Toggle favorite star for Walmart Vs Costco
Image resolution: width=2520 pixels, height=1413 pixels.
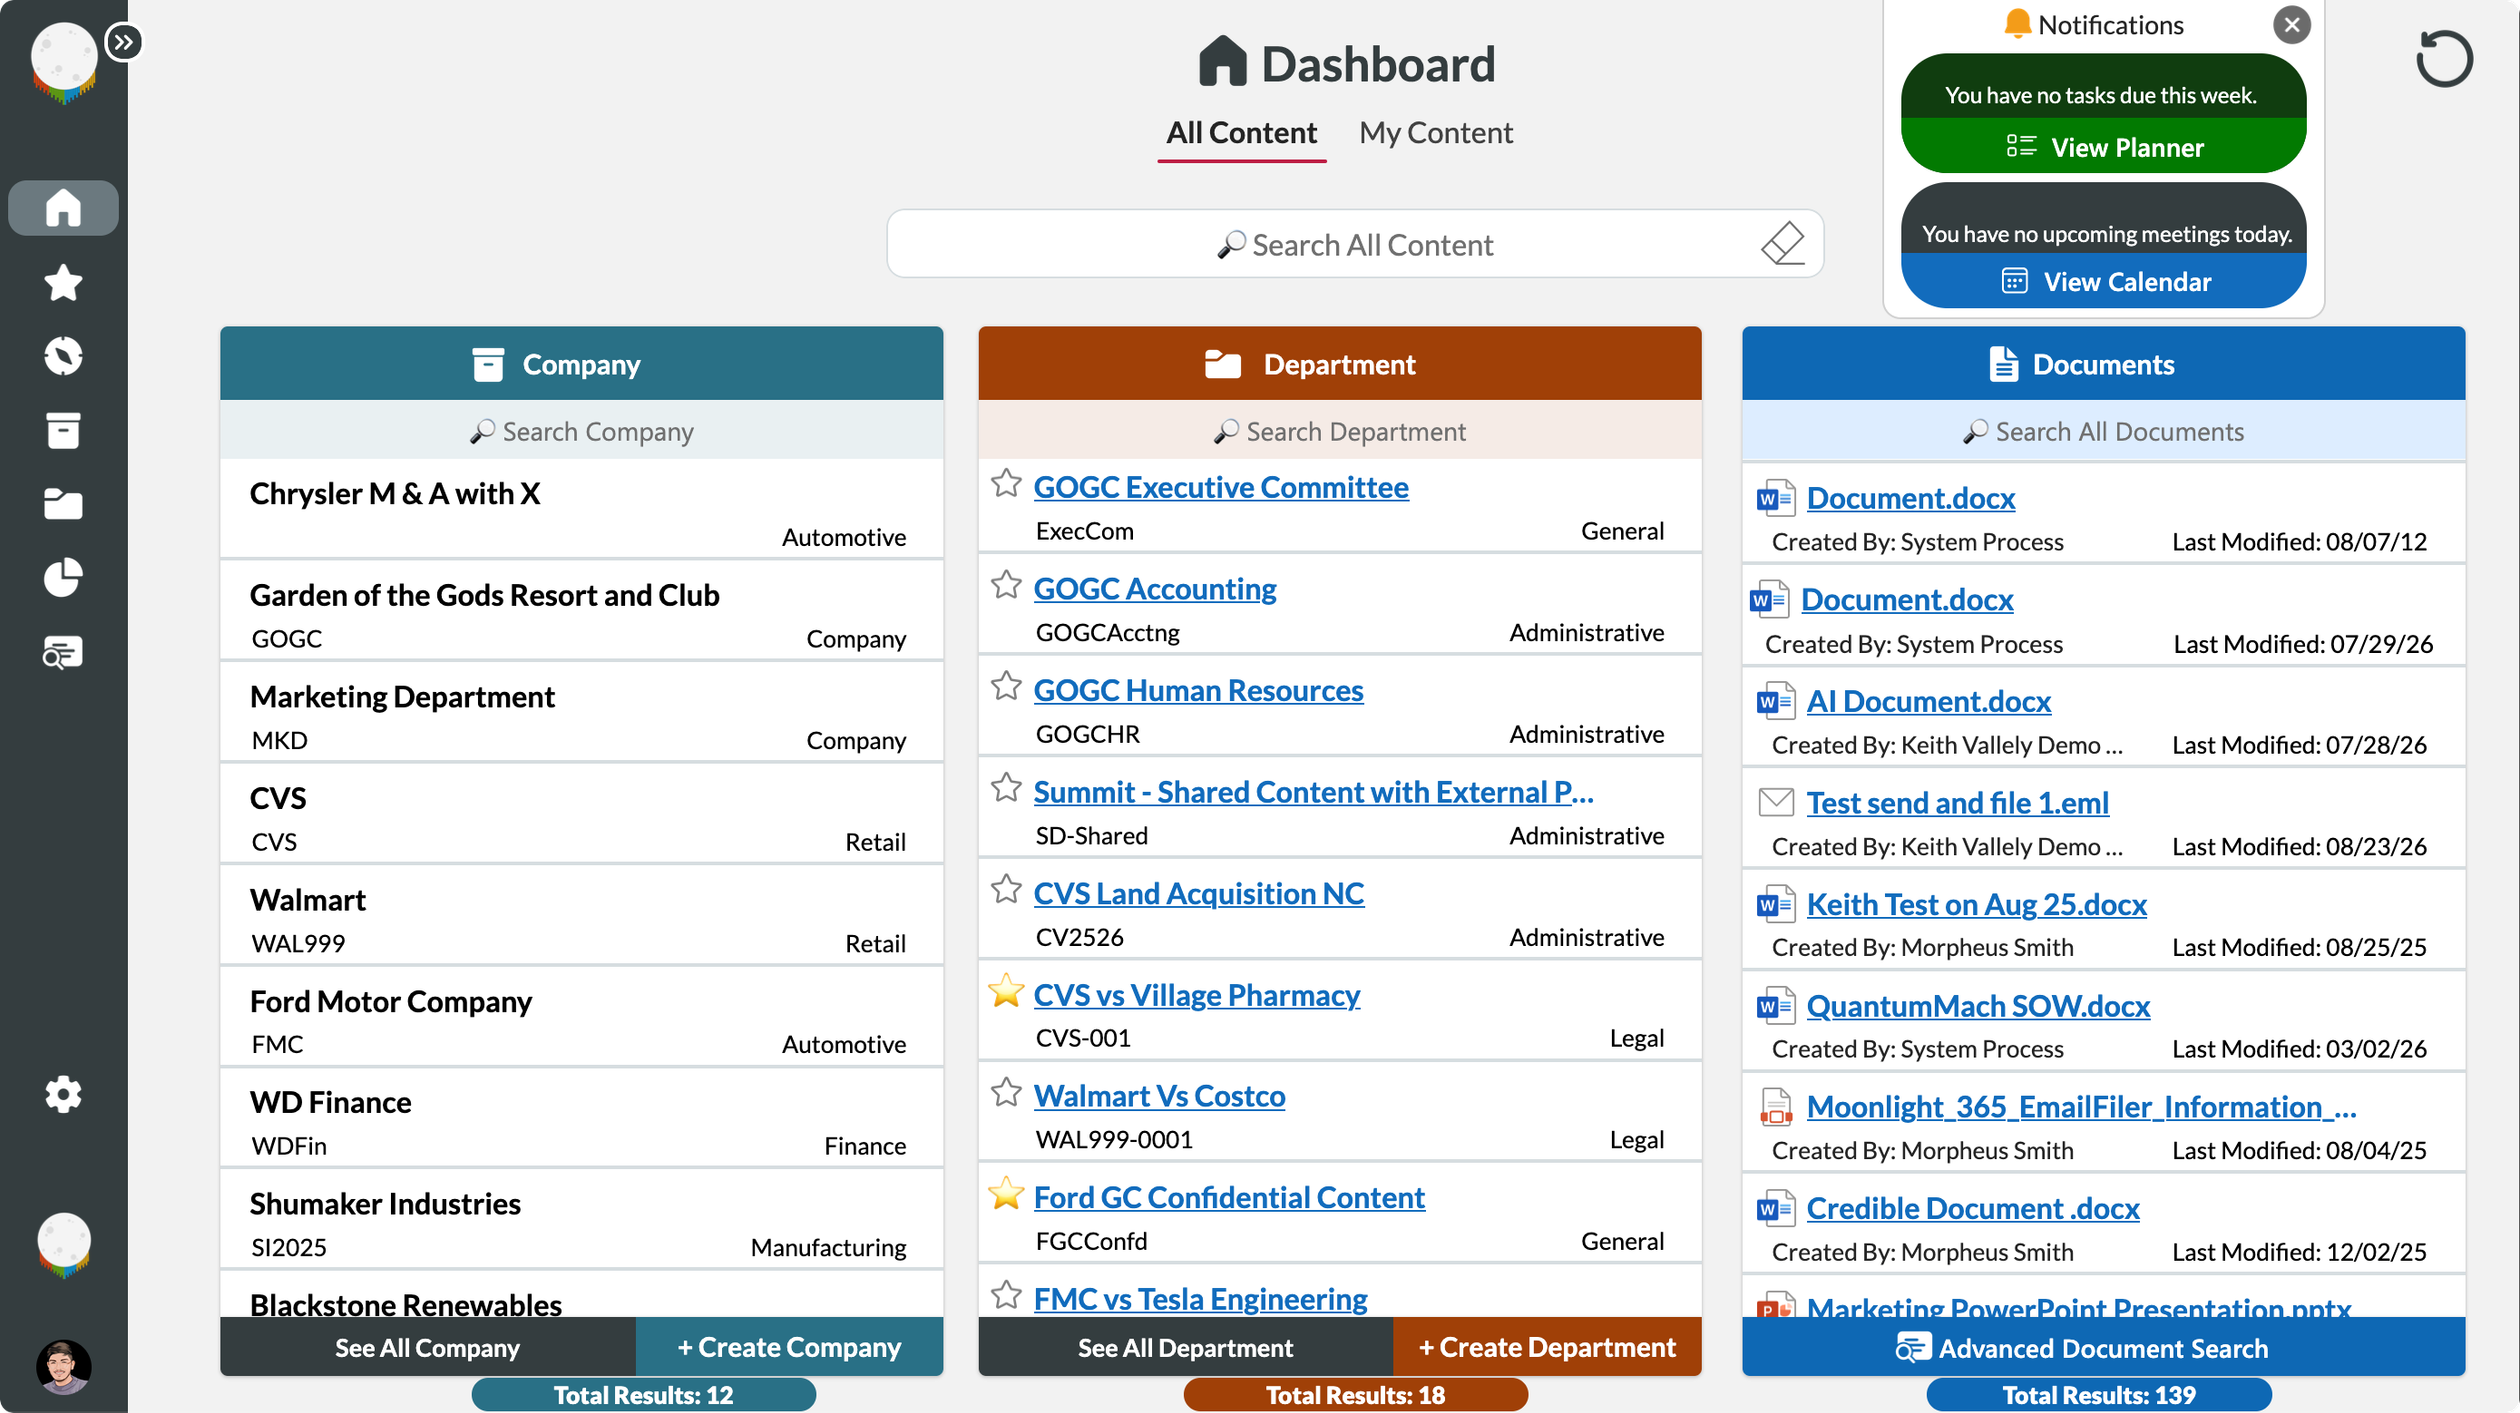coord(1006,1092)
